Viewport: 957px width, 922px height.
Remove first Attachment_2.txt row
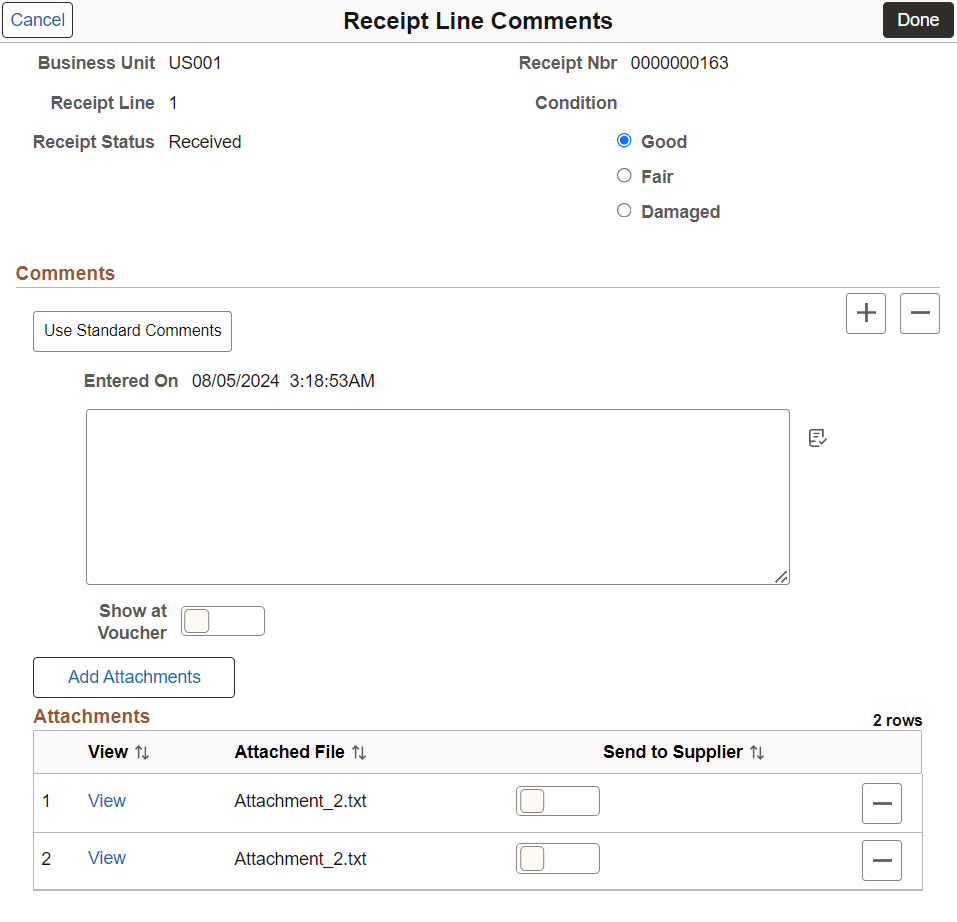(881, 803)
